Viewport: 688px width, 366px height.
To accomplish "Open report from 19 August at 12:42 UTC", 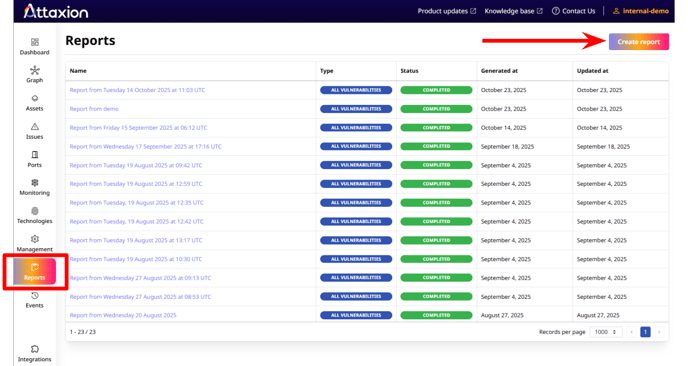I will (136, 222).
